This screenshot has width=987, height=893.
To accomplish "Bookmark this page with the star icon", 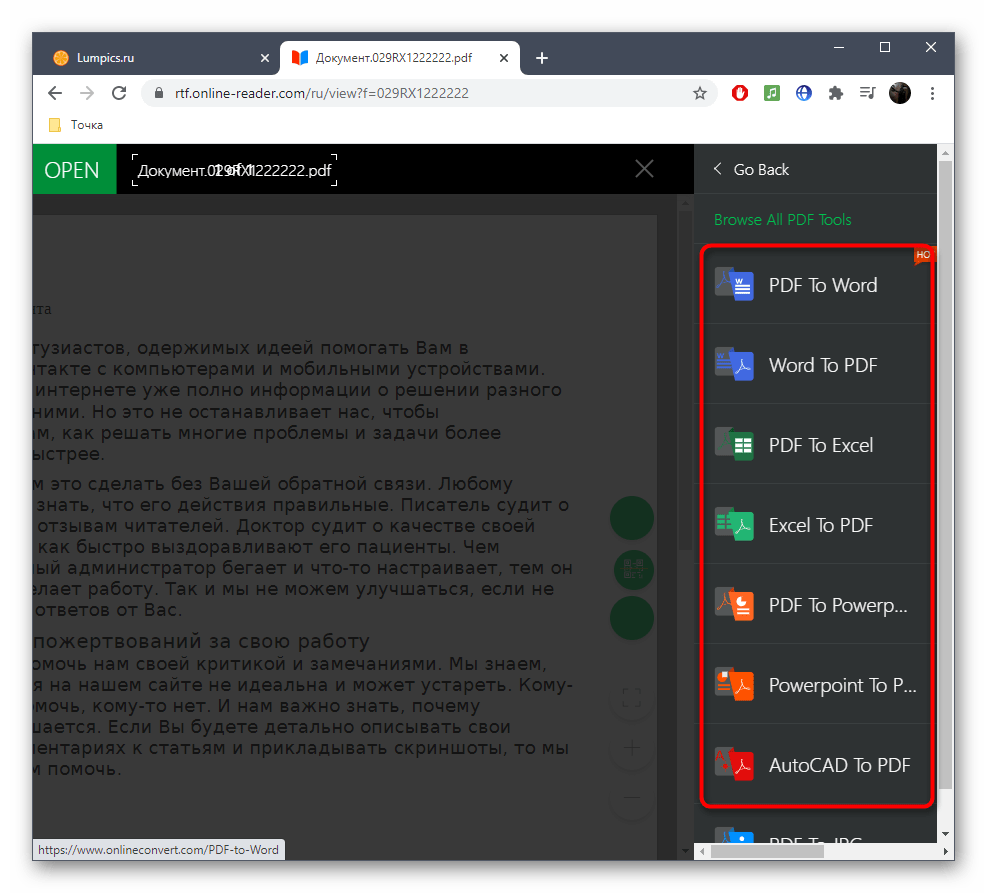I will pos(700,93).
